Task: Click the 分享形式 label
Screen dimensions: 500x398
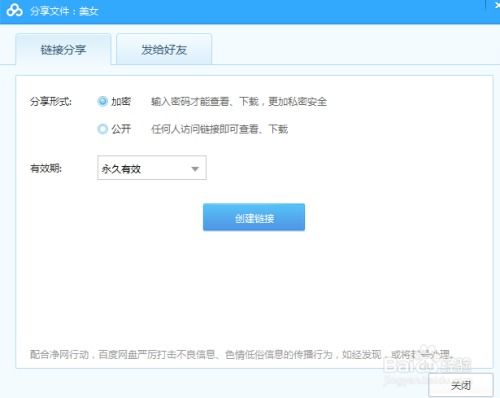Action: pos(51,101)
